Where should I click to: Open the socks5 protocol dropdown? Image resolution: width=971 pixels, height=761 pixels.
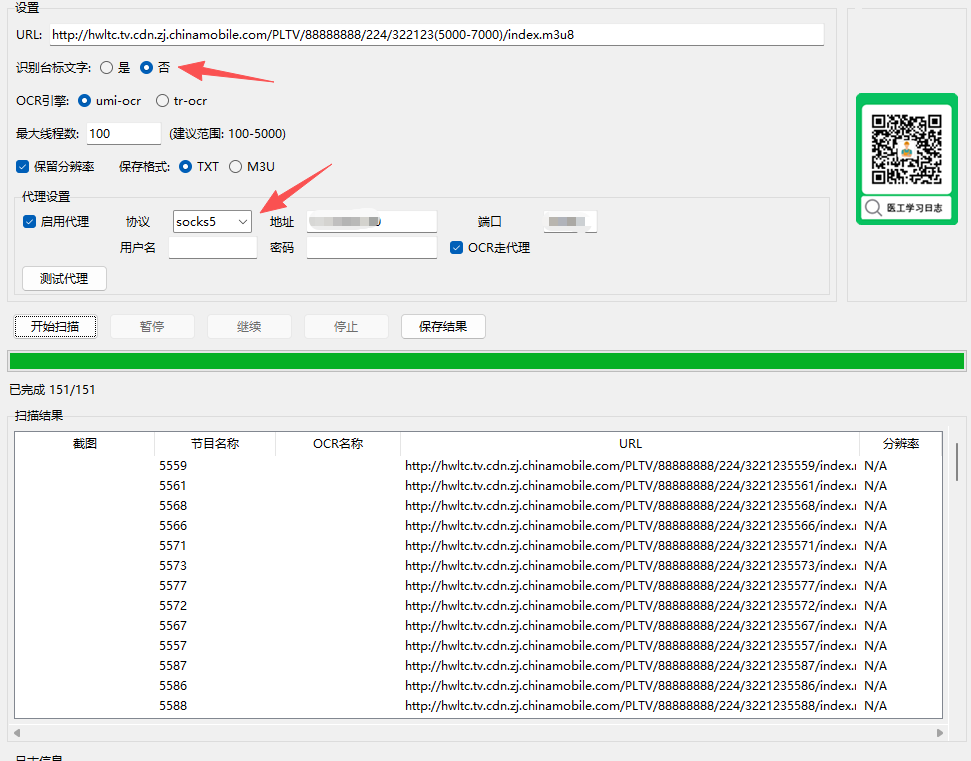pos(212,222)
